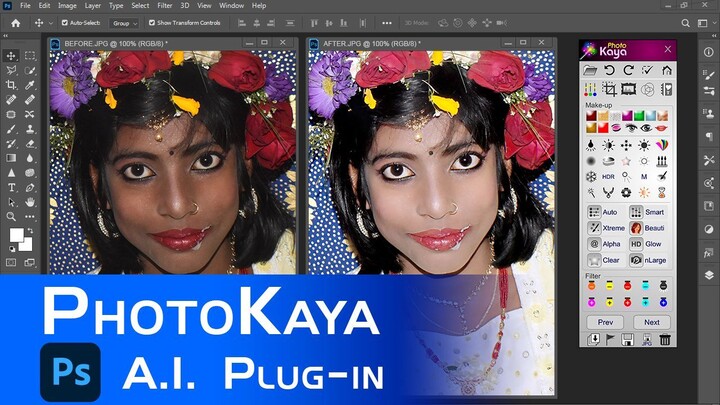Click the white foreground color swatch
The width and height of the screenshot is (720, 405).
(x=16, y=235)
